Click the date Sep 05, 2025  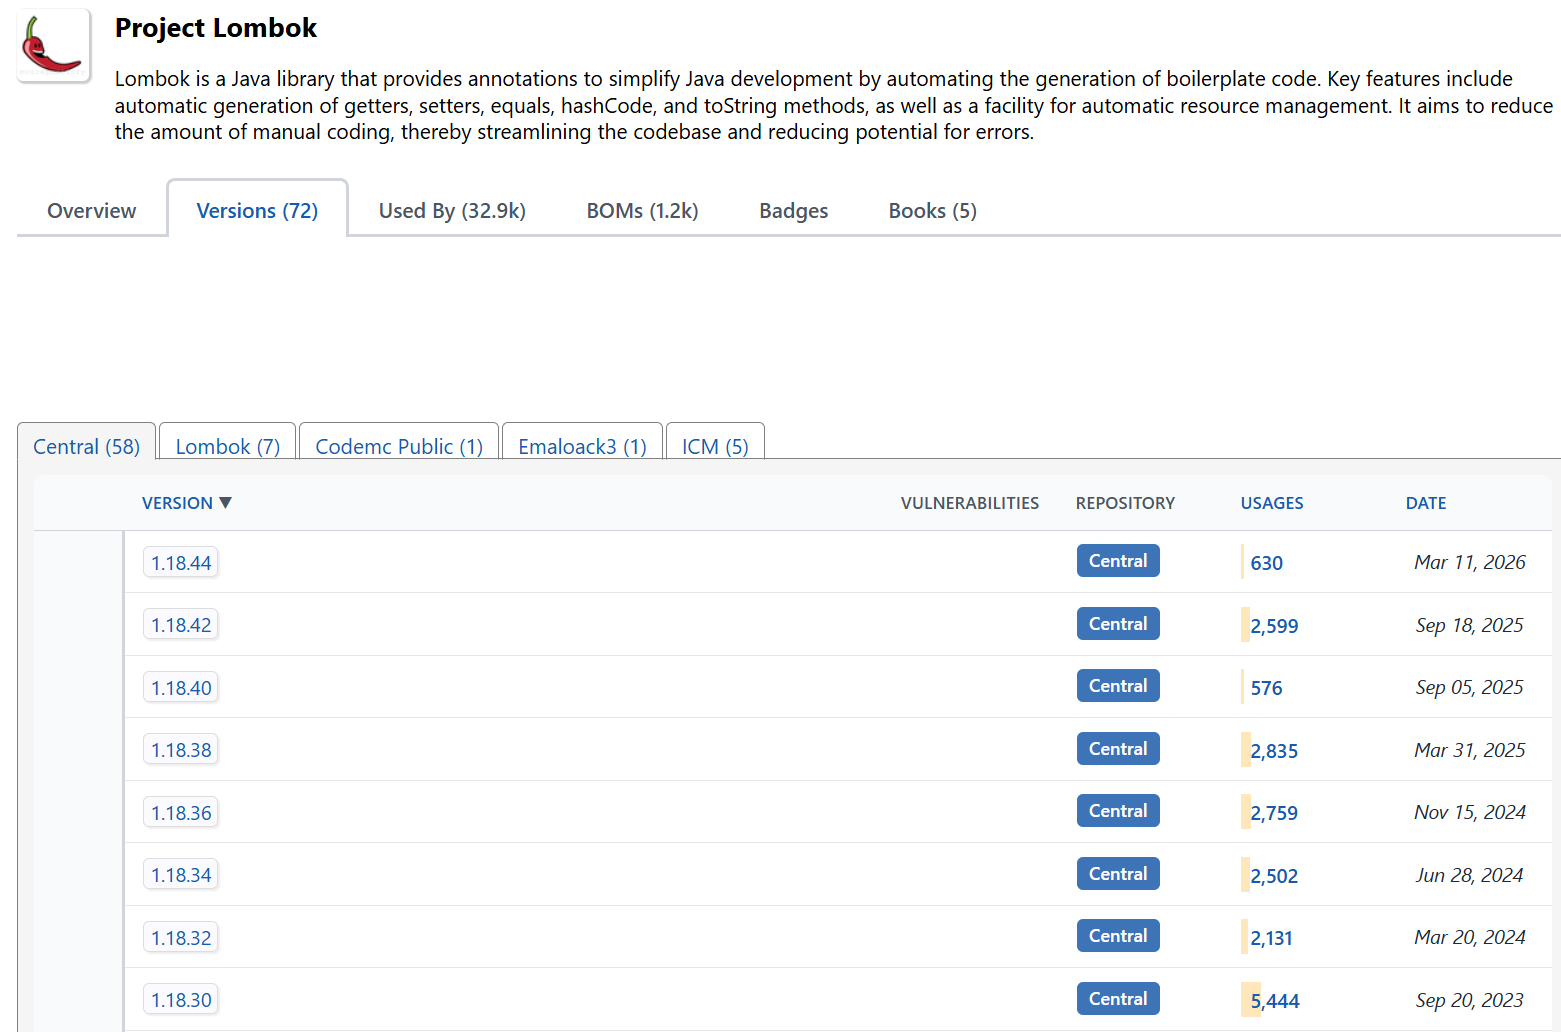(x=1470, y=687)
